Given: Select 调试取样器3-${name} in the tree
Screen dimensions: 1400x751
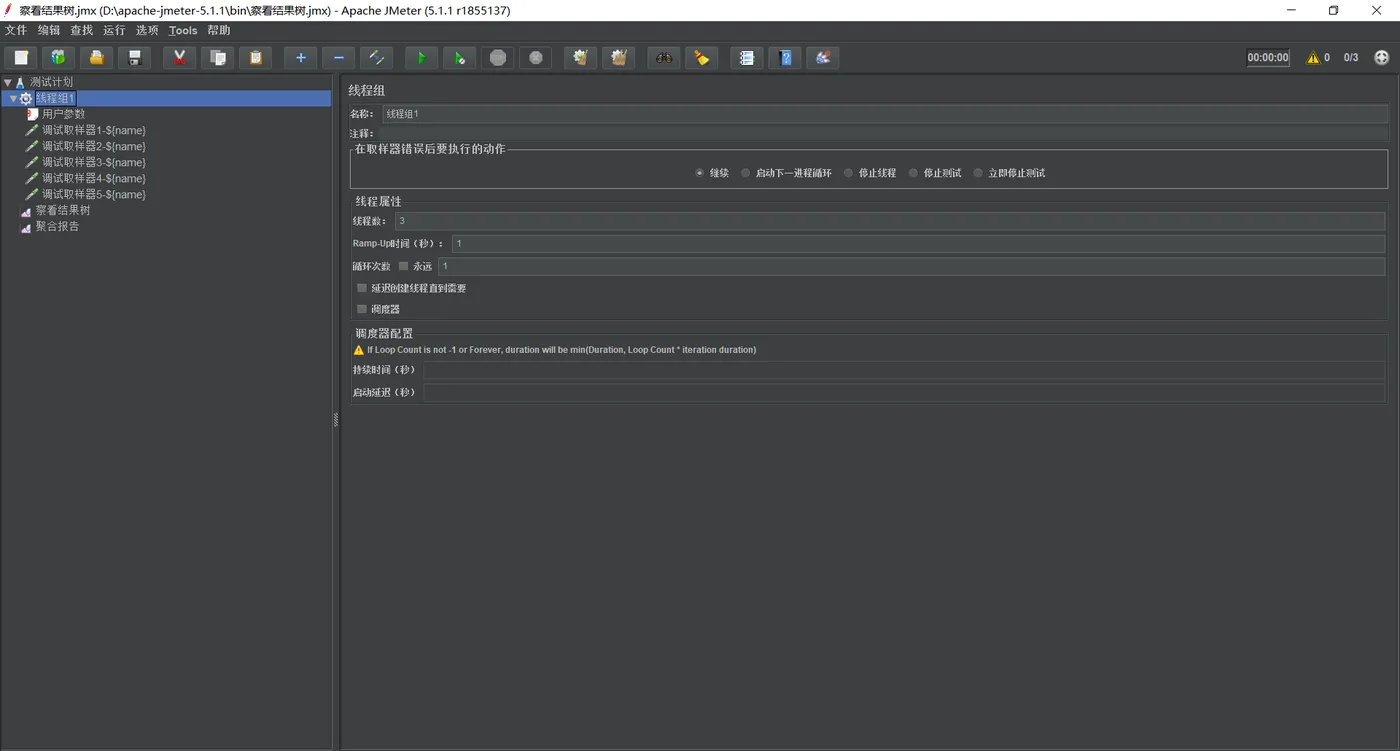Looking at the screenshot, I should pyautogui.click(x=94, y=162).
